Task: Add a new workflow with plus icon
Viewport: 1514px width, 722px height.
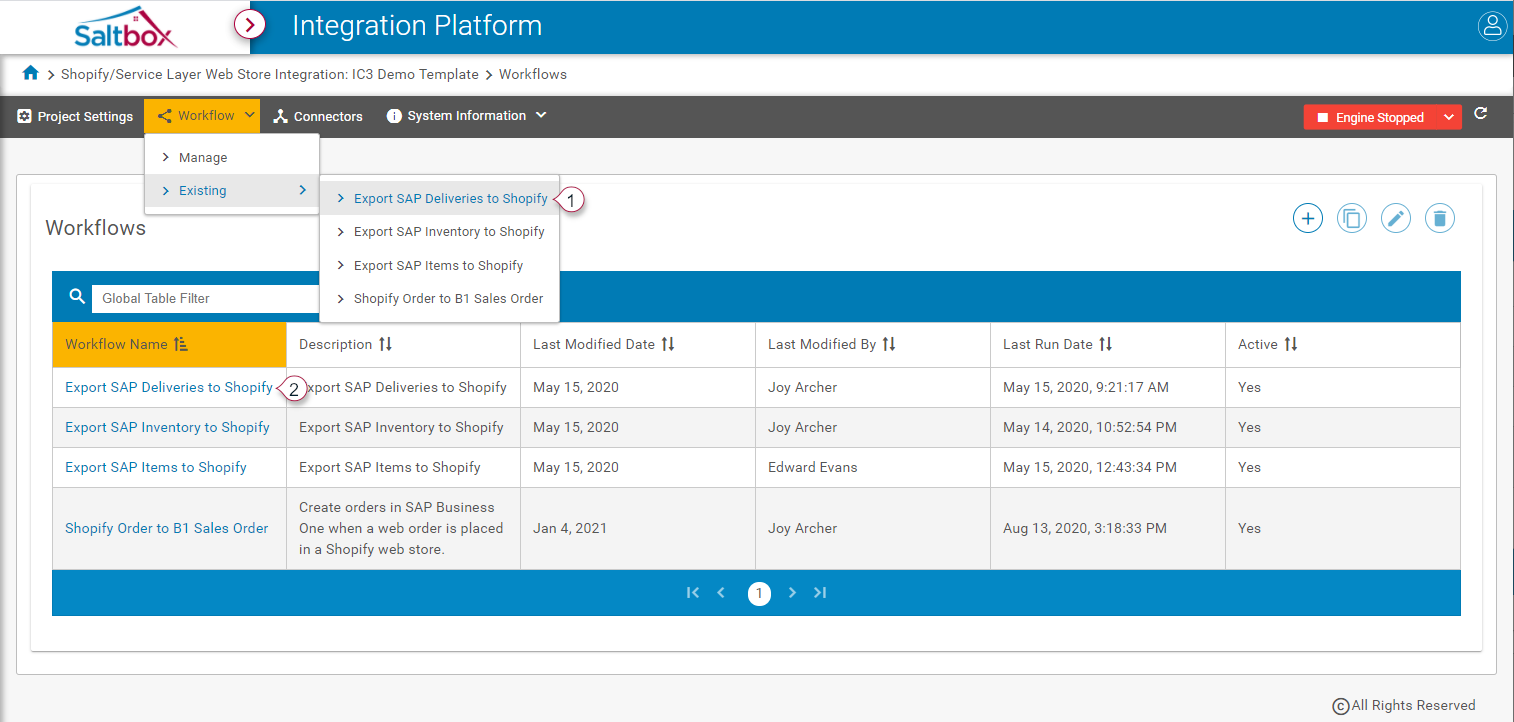Action: 1308,218
